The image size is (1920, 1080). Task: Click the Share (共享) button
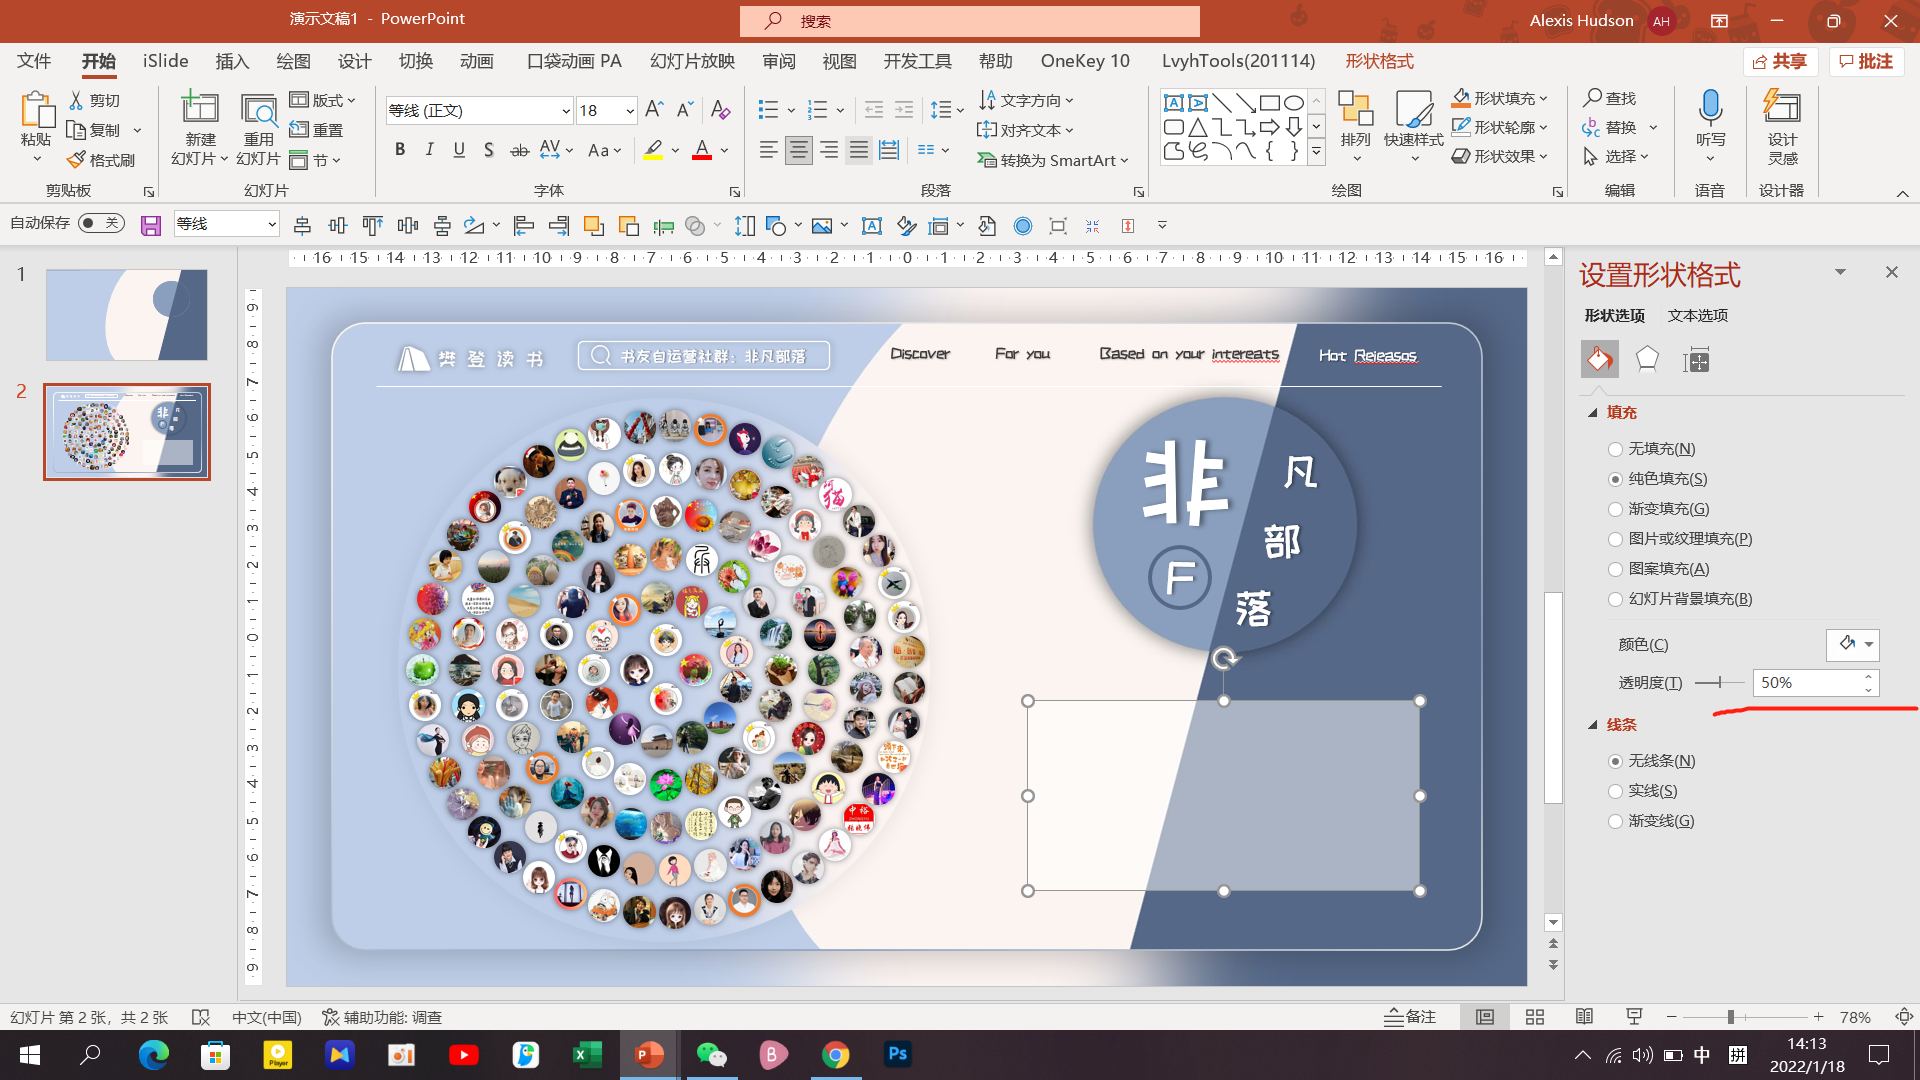[x=1780, y=61]
